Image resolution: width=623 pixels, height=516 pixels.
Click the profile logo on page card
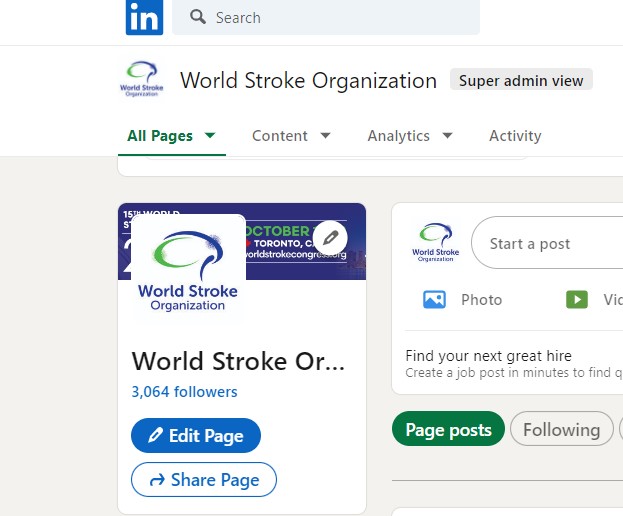click(x=188, y=267)
